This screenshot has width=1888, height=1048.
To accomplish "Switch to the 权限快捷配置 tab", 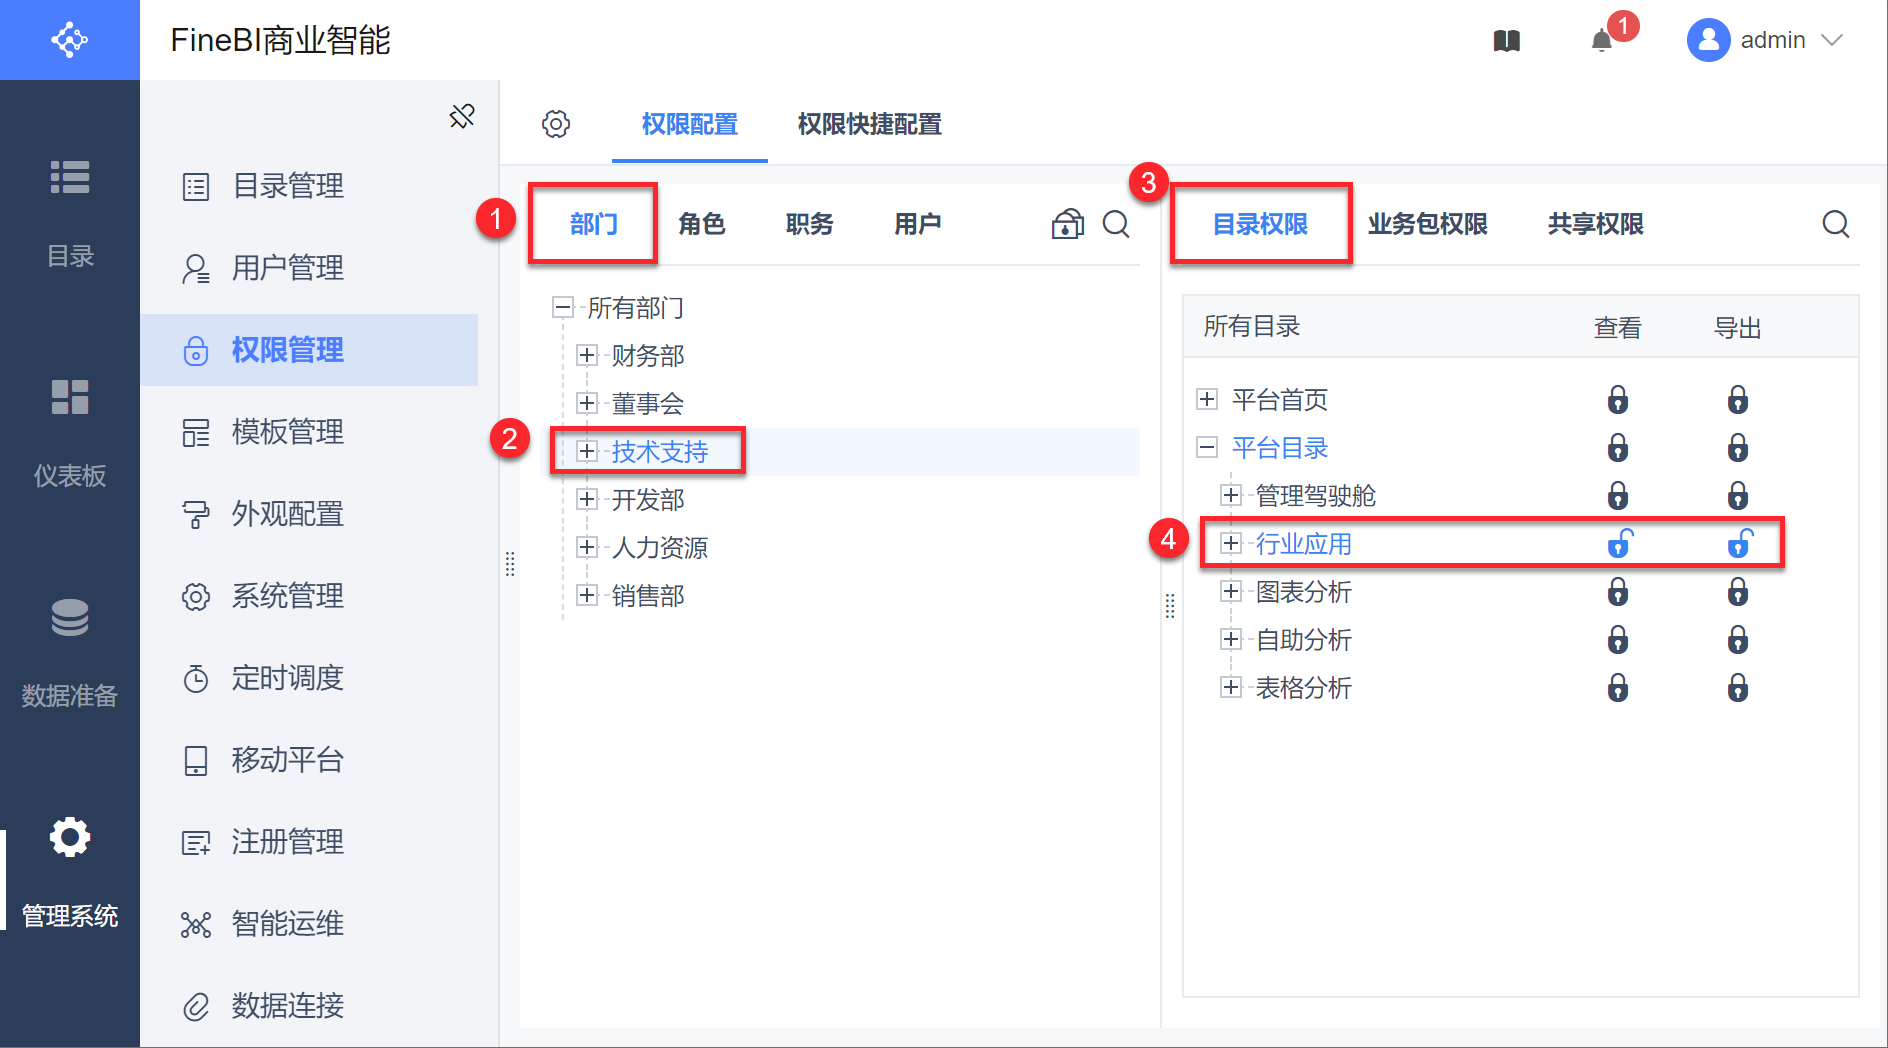I will click(869, 124).
